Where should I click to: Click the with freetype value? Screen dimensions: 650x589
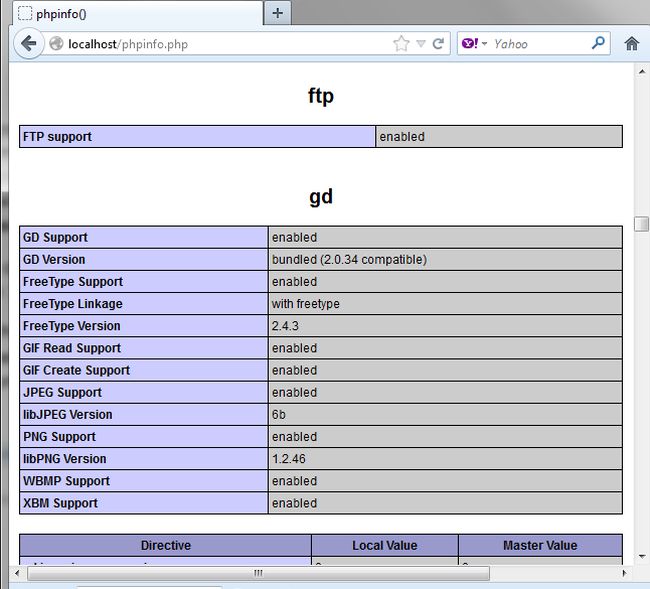point(306,304)
